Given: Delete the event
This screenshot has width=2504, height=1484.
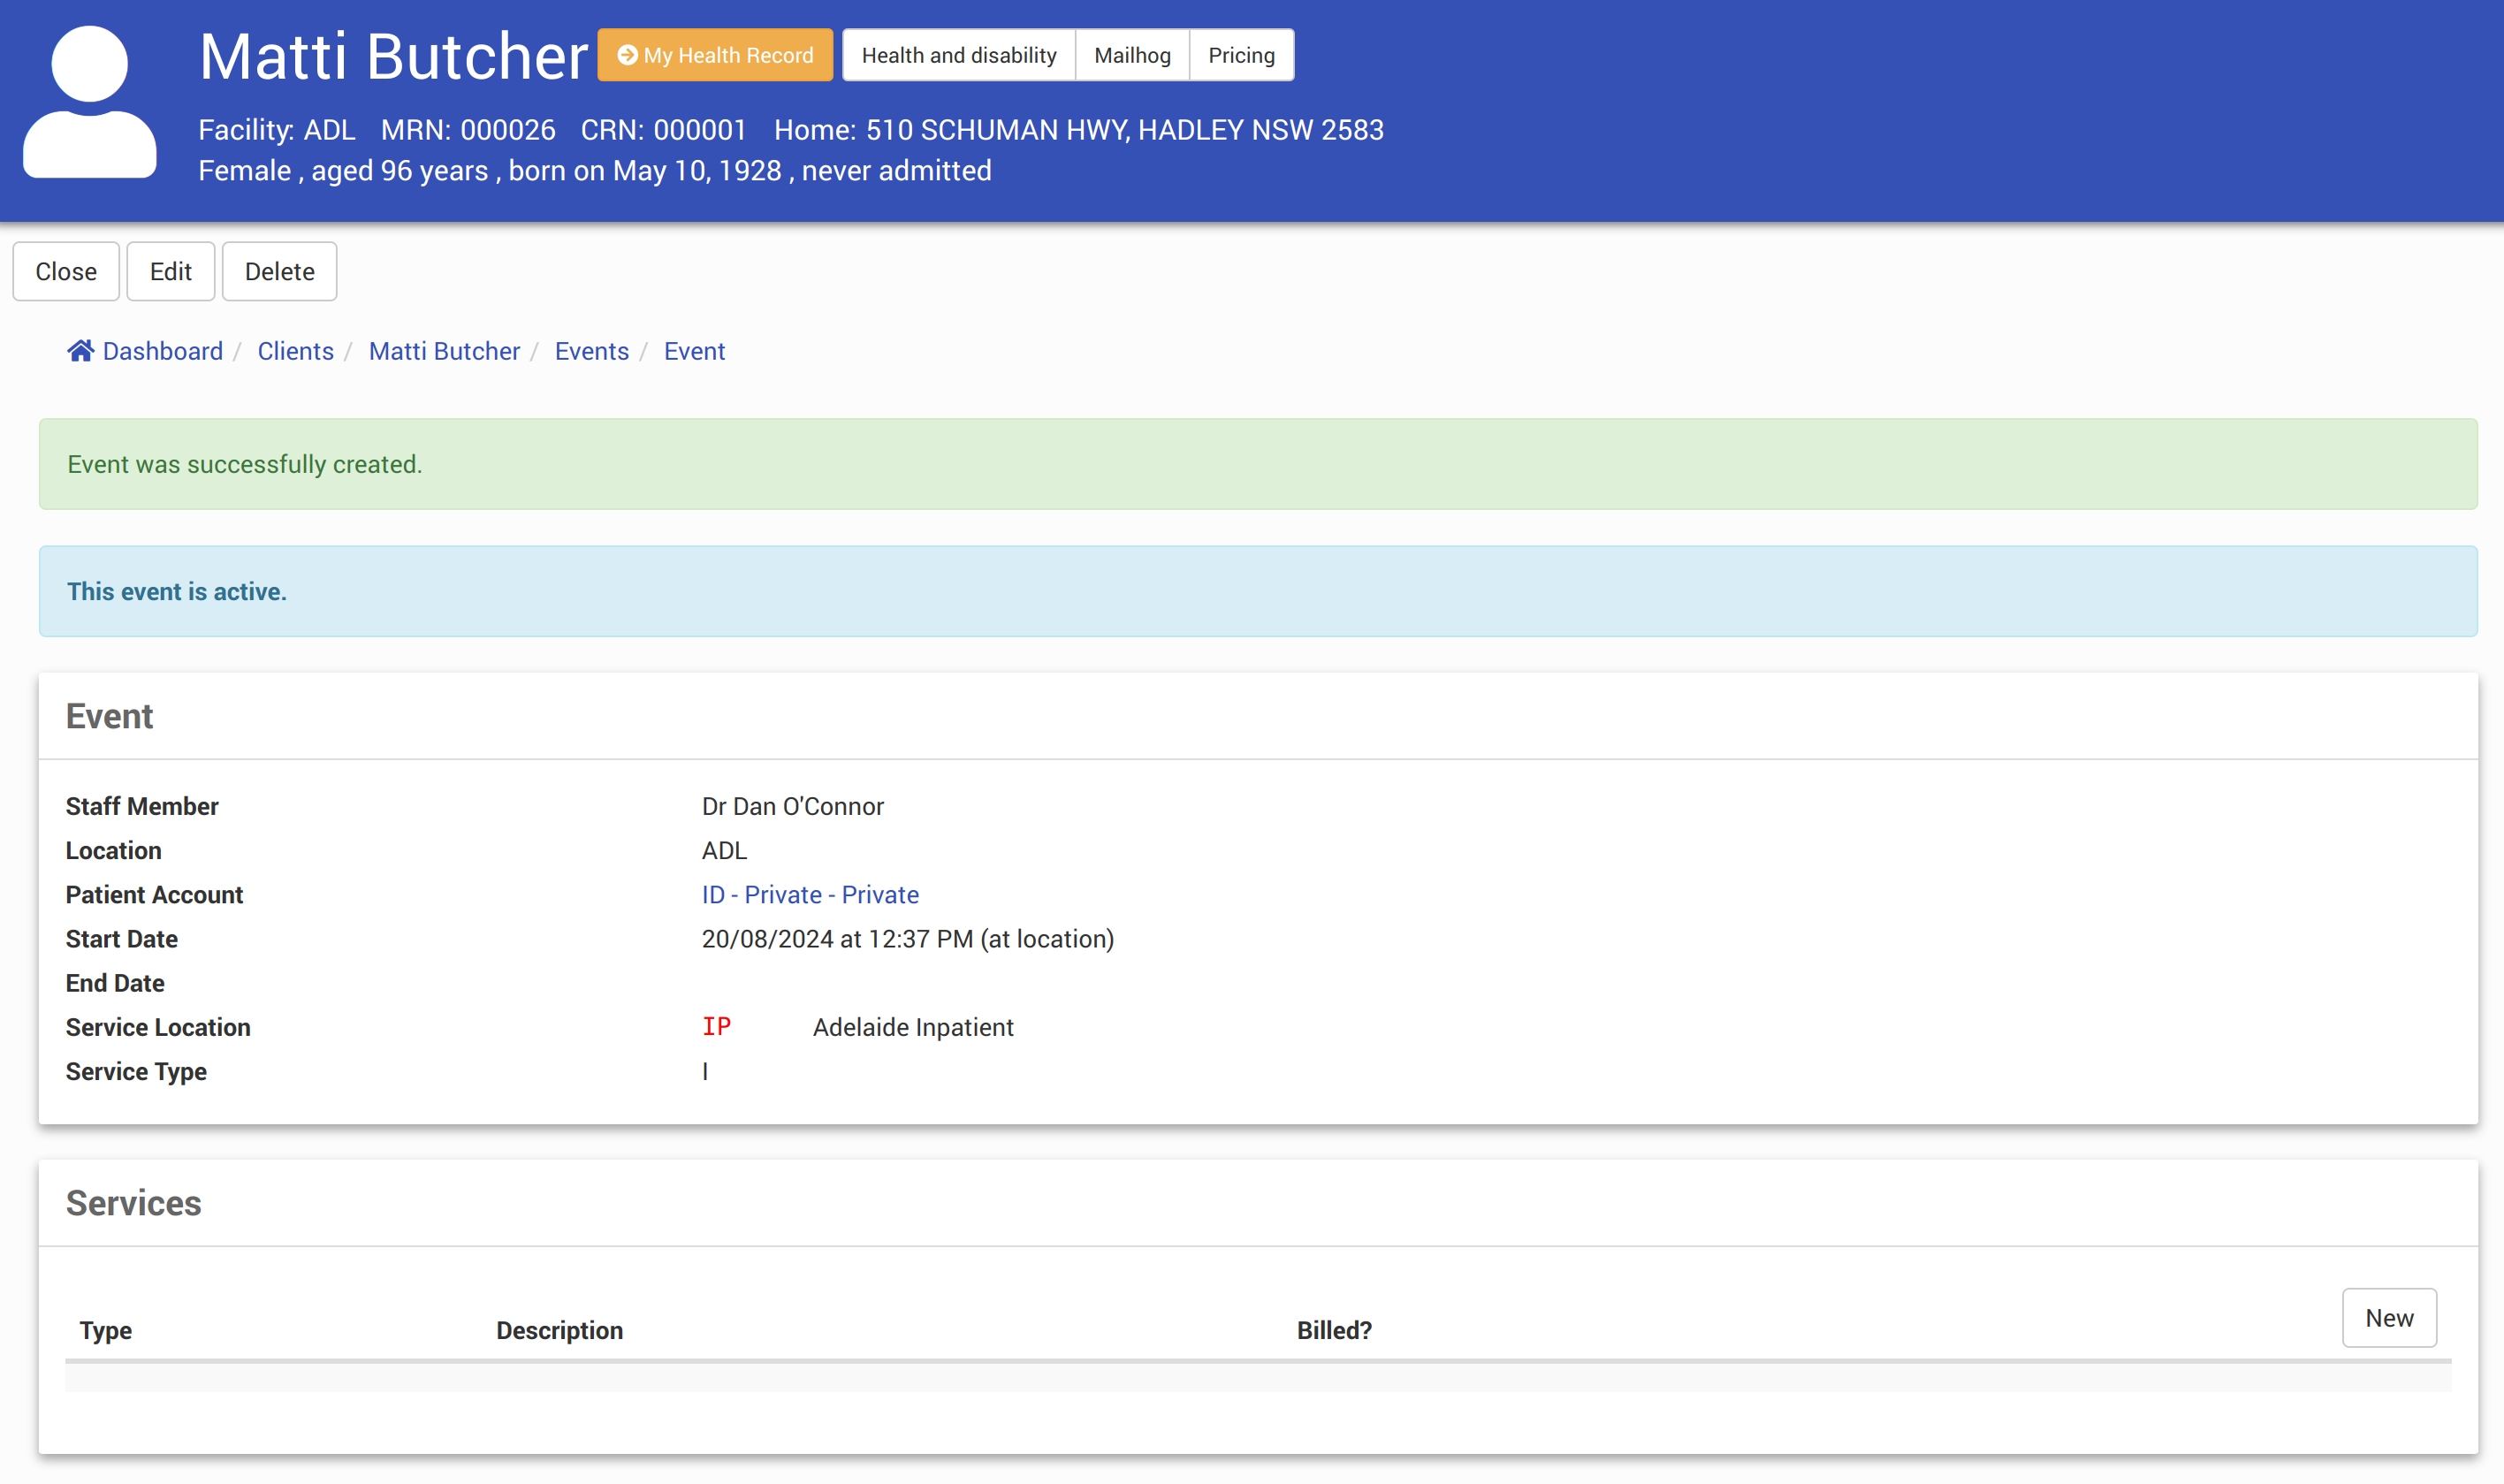Looking at the screenshot, I should (279, 271).
